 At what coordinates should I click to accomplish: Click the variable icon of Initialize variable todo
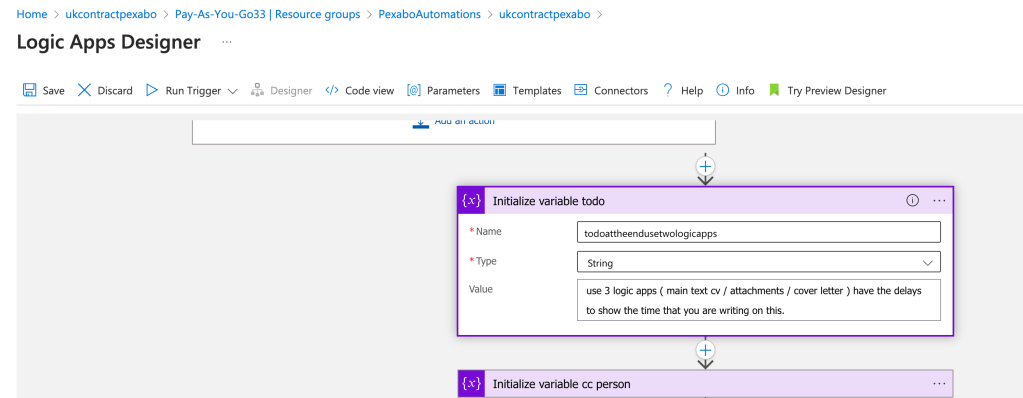(471, 201)
